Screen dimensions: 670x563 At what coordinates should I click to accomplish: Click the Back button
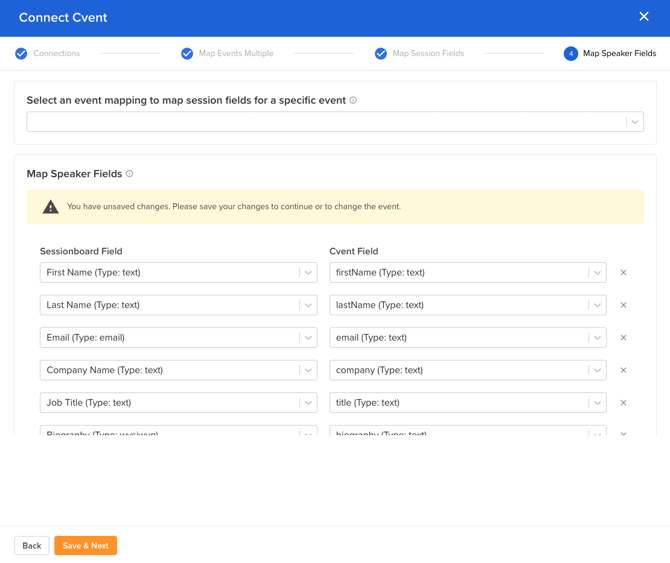tap(32, 545)
